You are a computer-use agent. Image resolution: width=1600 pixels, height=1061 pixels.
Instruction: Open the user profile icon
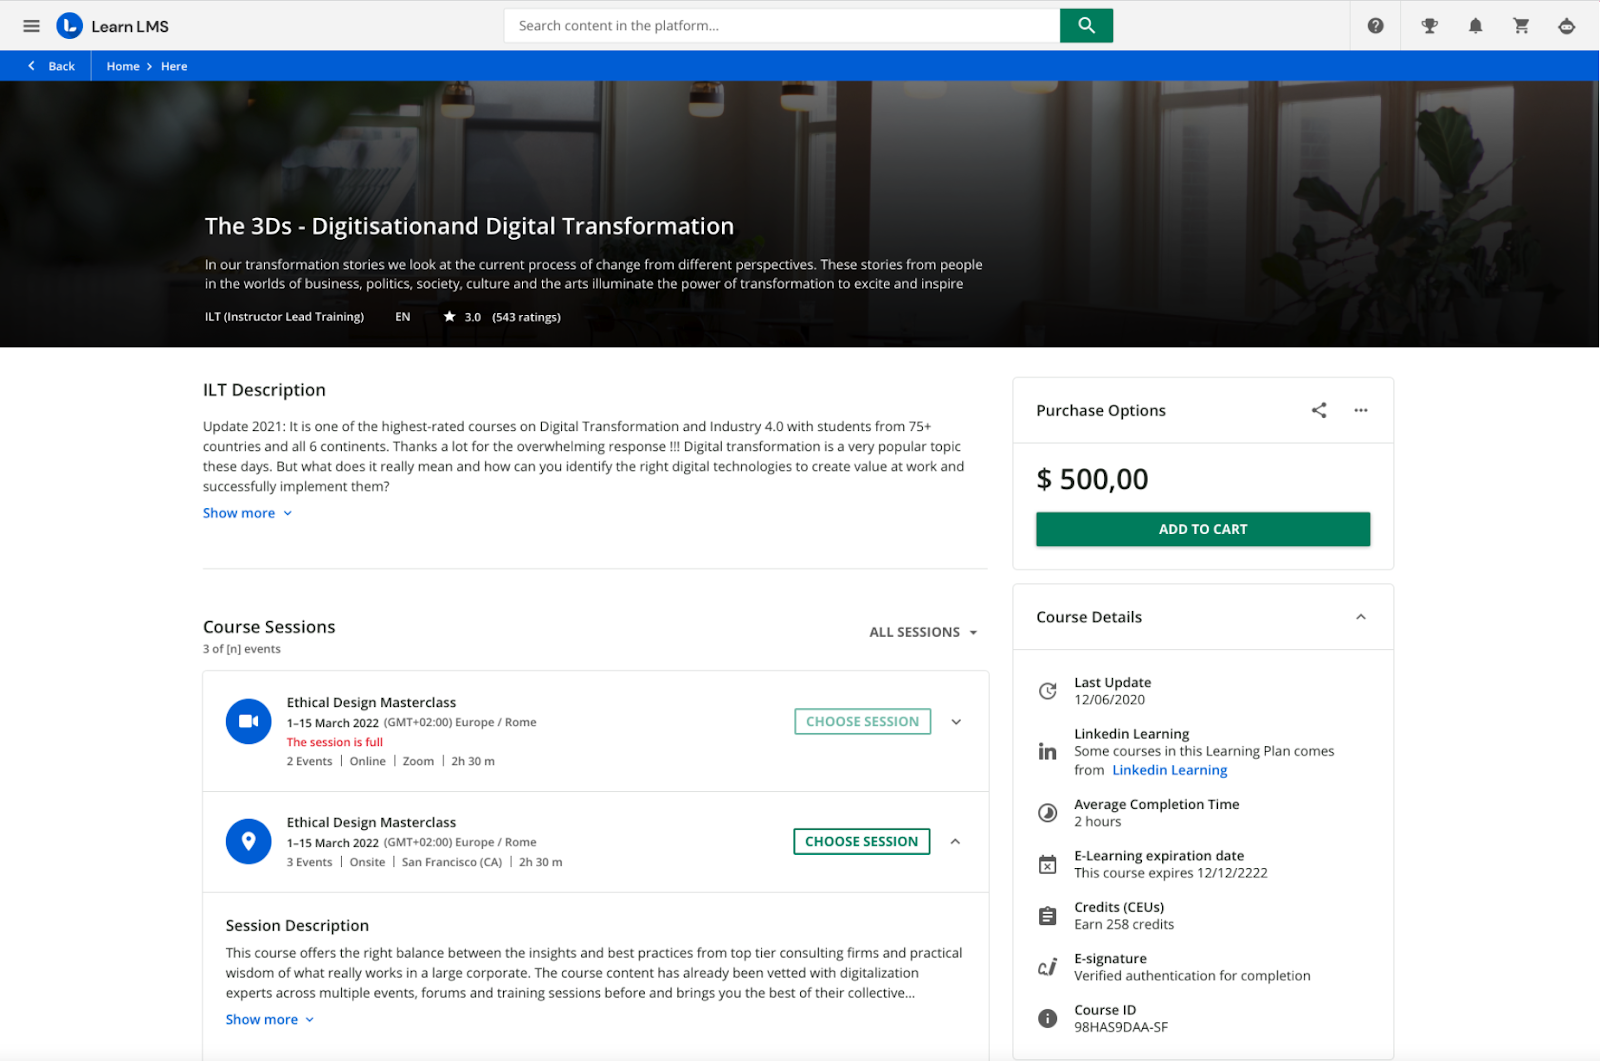pyautogui.click(x=1567, y=26)
